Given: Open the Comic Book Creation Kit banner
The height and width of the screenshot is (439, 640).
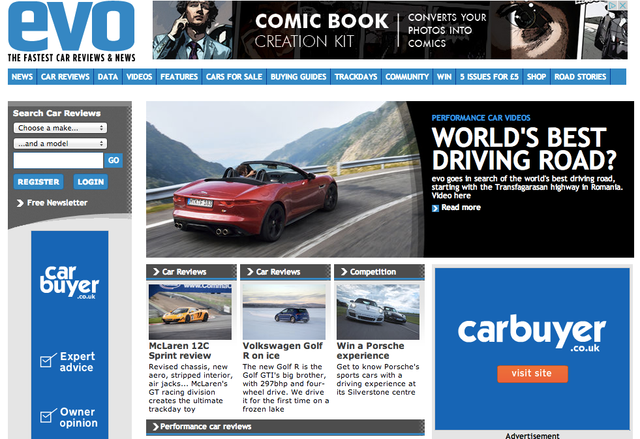Looking at the screenshot, I should (x=390, y=30).
